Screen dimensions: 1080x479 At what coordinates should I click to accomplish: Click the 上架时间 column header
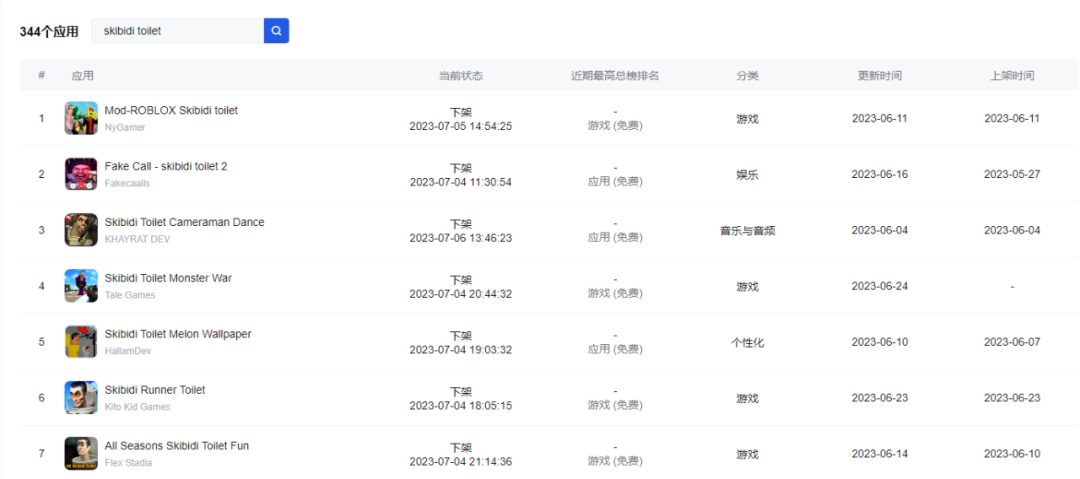(x=1012, y=76)
